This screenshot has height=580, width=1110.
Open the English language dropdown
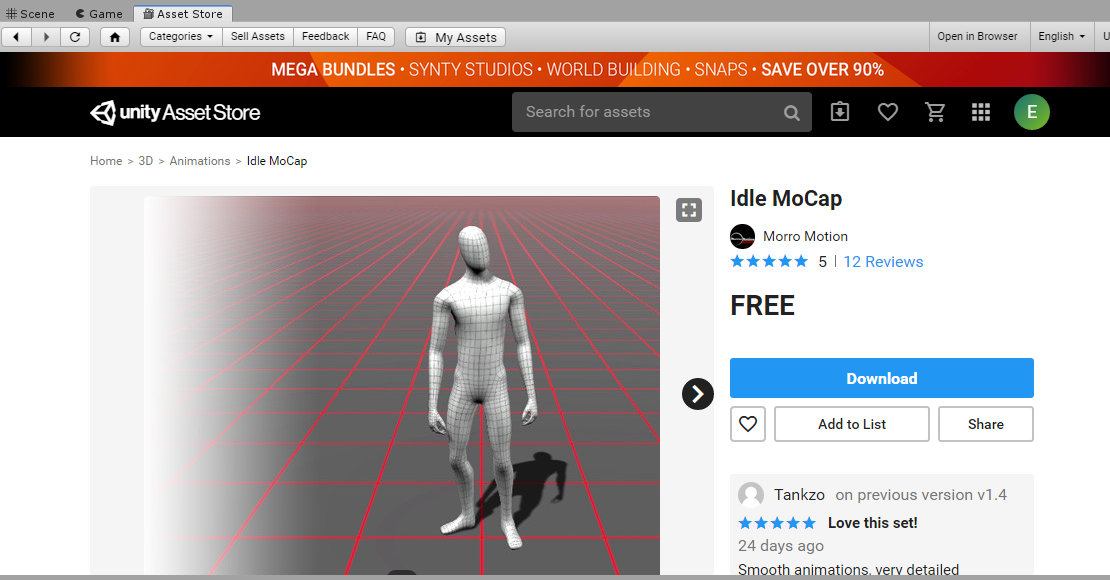[x=1061, y=37]
